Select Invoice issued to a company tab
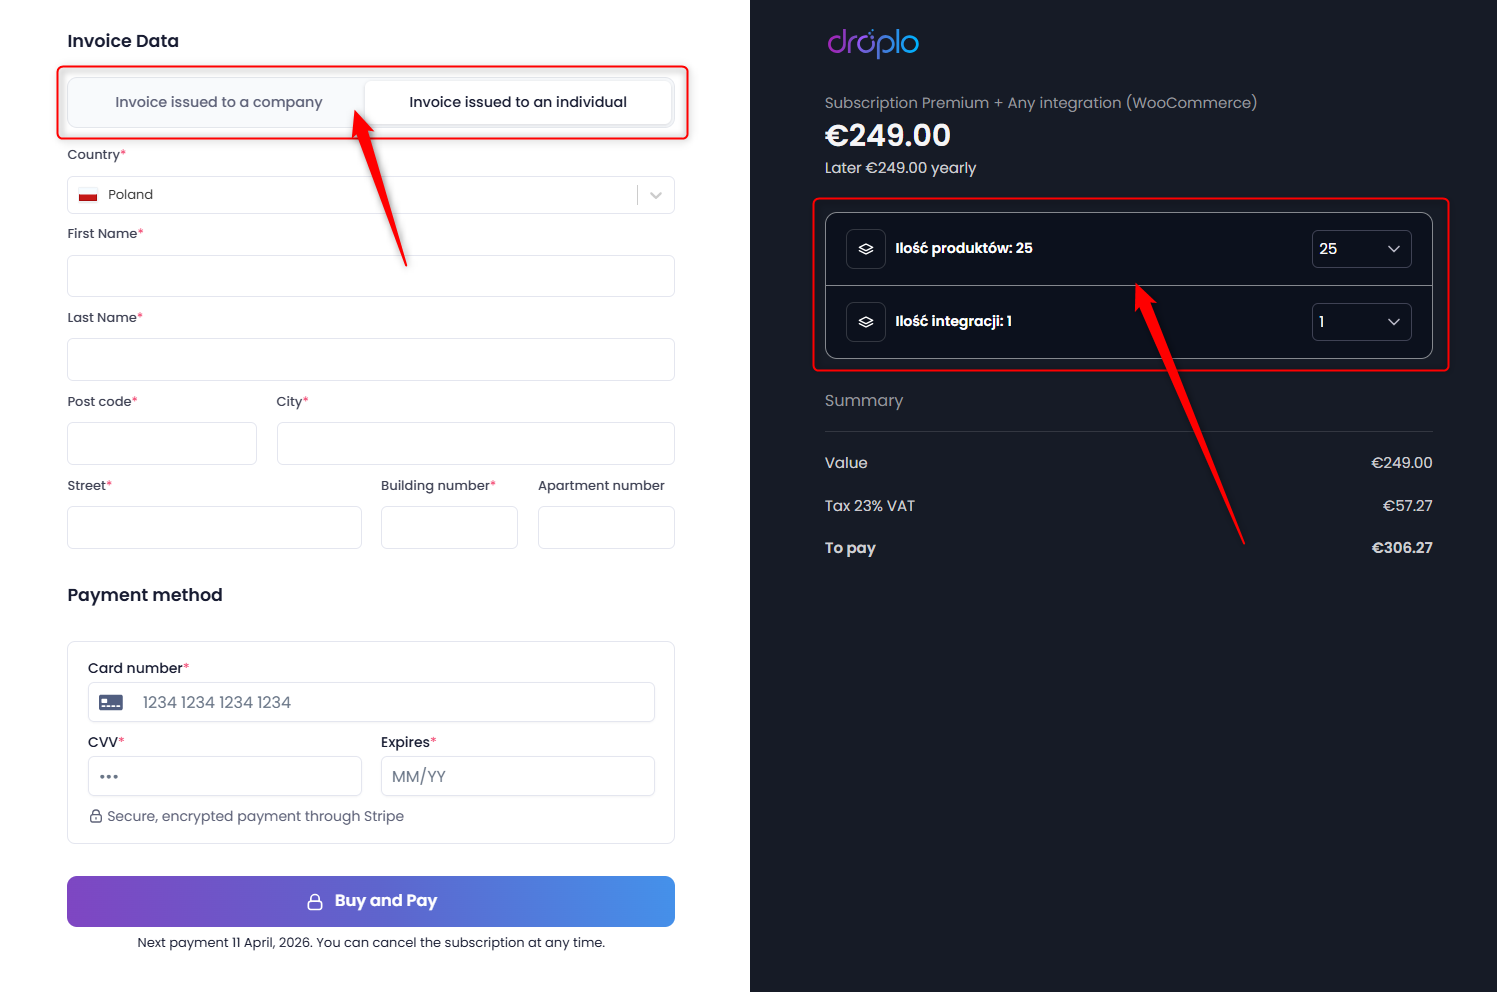The width and height of the screenshot is (1497, 992). 218,102
